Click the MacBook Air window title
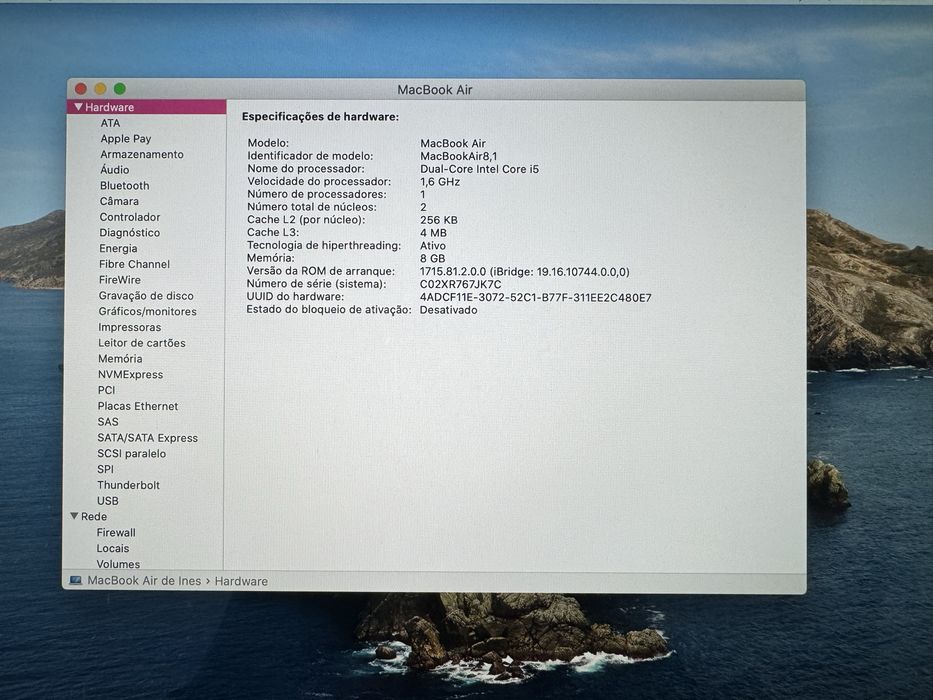This screenshot has height=700, width=933. (434, 90)
